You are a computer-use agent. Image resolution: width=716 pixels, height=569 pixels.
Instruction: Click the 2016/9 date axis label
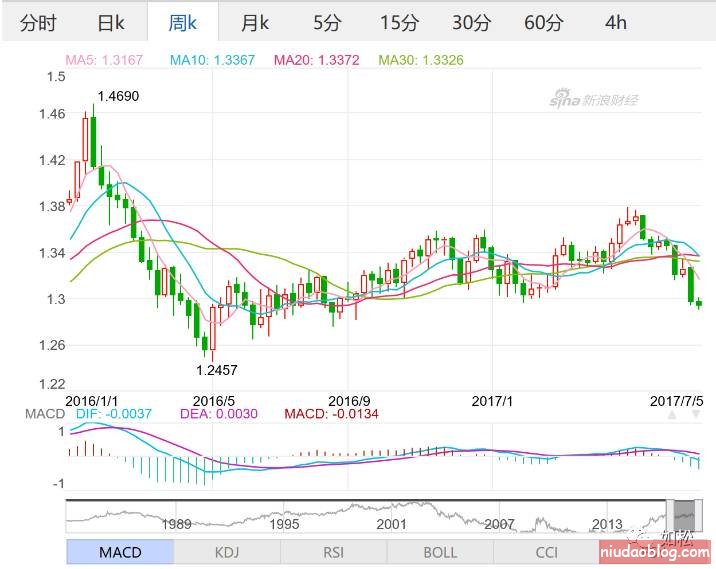click(349, 401)
